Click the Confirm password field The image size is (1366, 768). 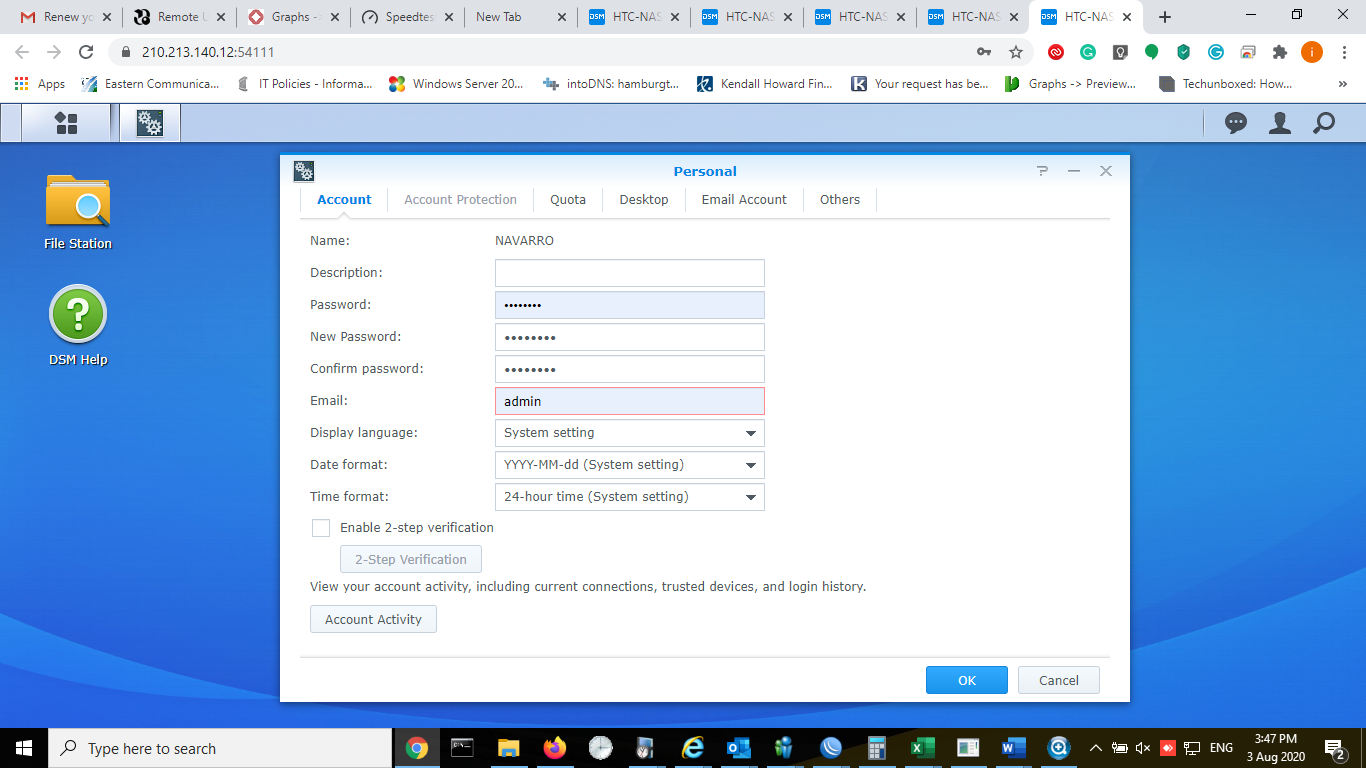630,369
